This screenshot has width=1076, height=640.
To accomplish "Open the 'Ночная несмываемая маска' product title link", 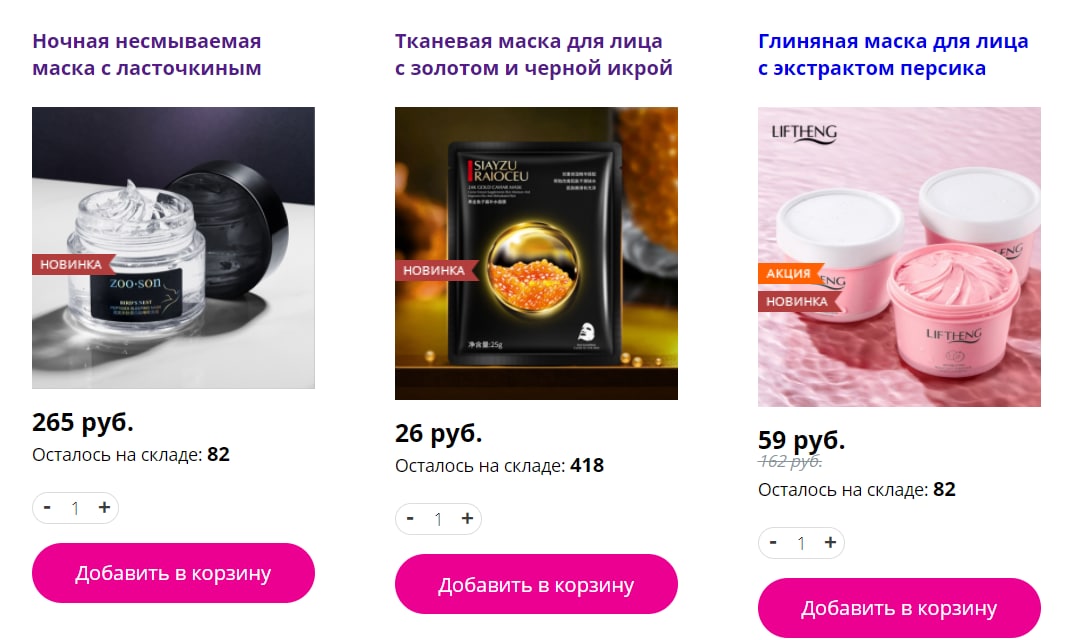I will tap(147, 54).
